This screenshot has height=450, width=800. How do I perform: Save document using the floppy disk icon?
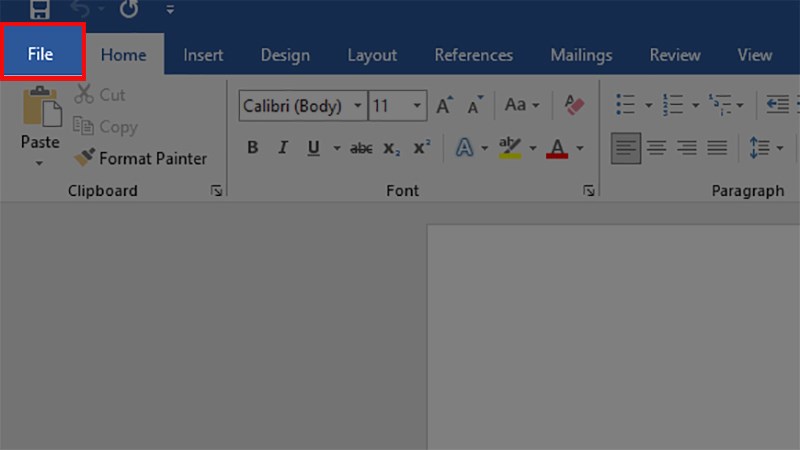[40, 9]
